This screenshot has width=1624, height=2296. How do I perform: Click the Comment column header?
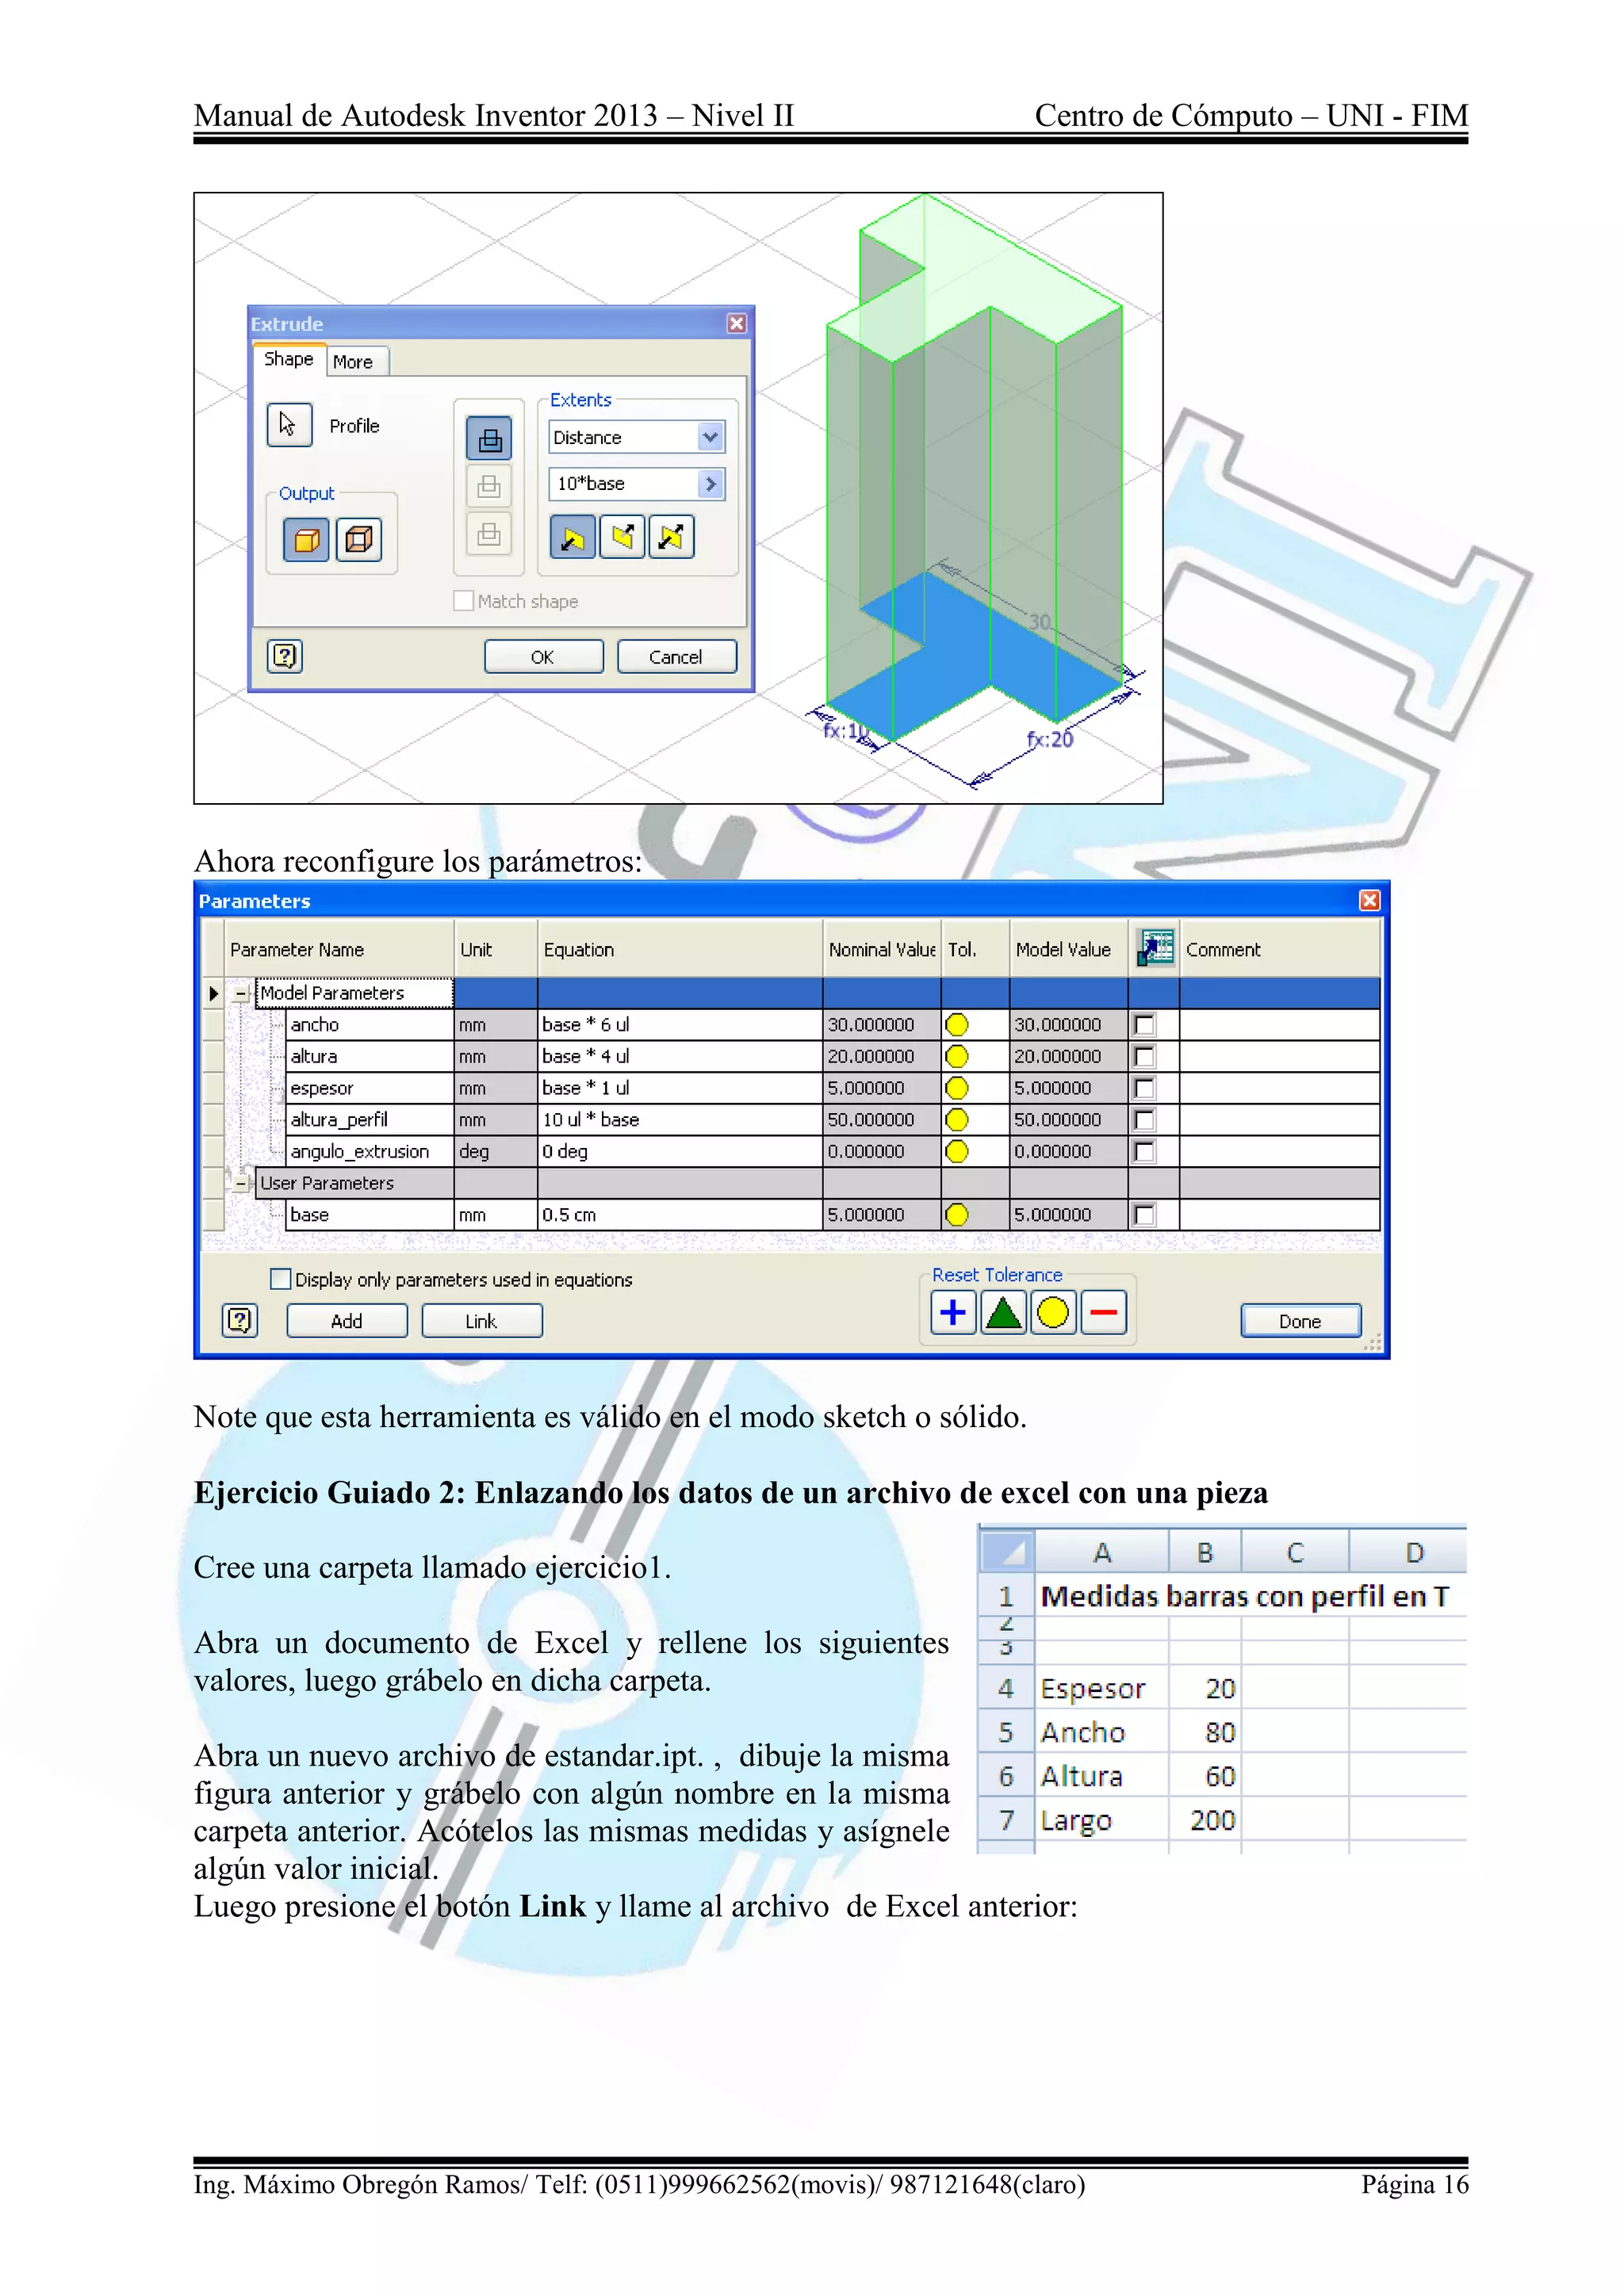(x=1280, y=949)
